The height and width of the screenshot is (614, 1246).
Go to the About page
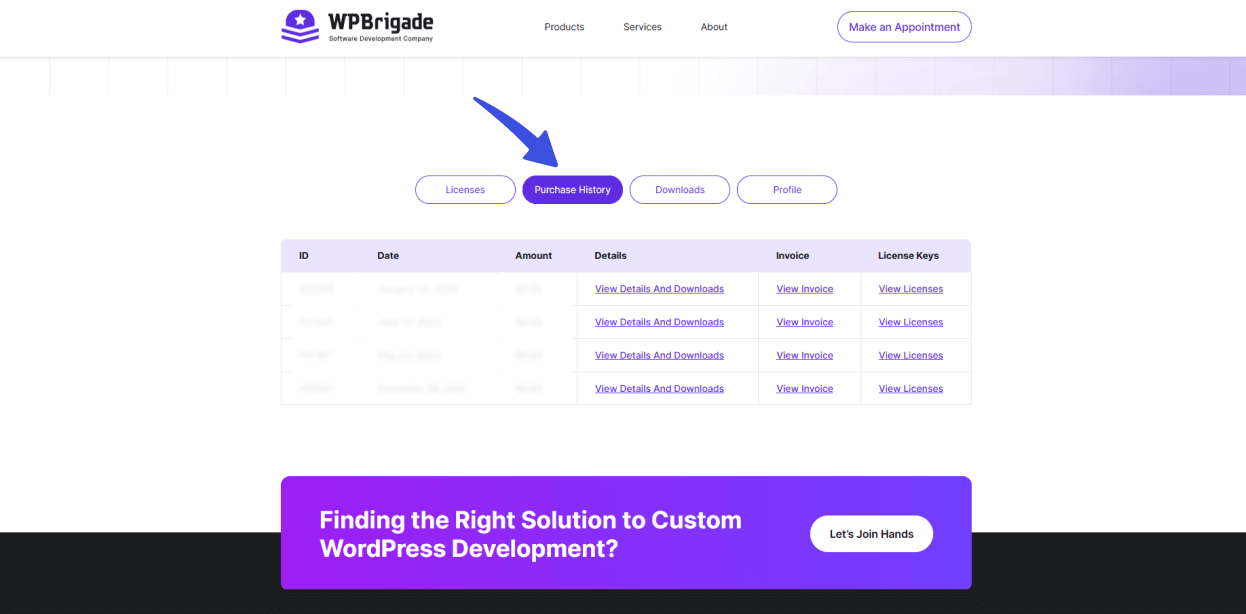click(714, 27)
